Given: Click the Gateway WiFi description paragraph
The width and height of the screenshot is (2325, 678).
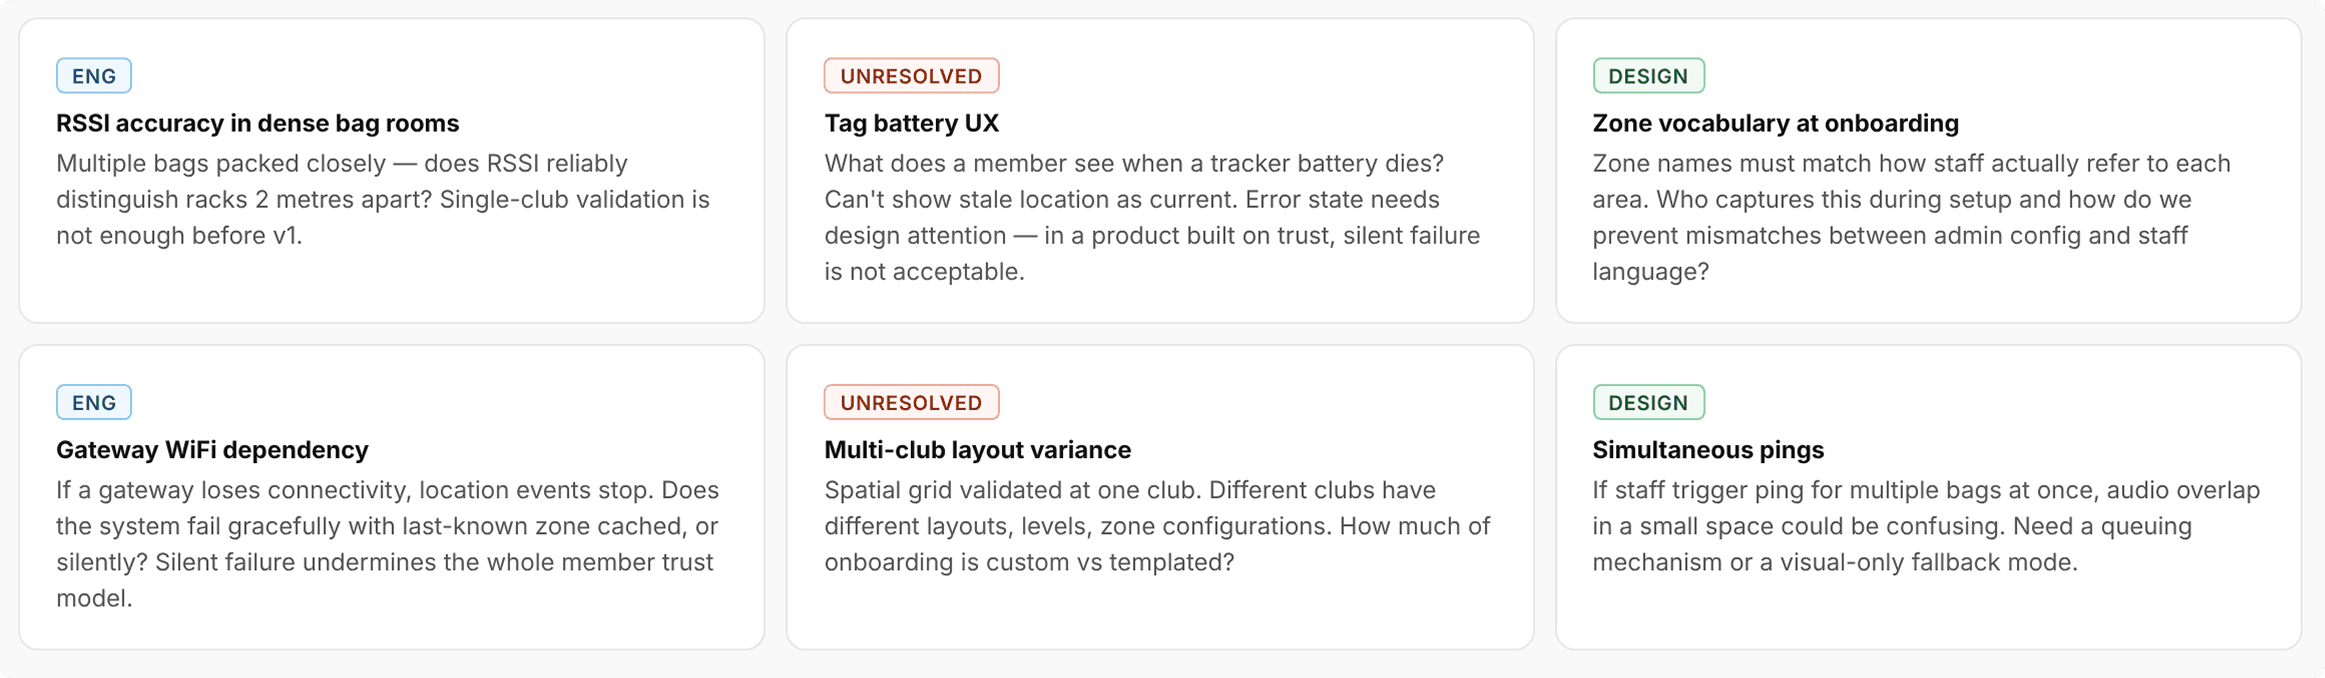Looking at the screenshot, I should [x=387, y=544].
